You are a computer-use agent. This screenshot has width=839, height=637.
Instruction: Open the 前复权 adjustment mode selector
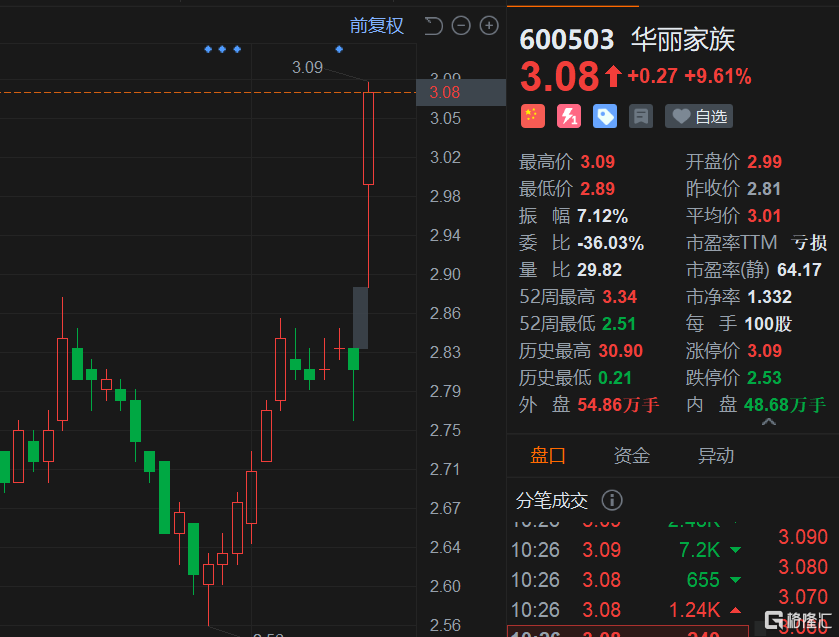point(377,26)
